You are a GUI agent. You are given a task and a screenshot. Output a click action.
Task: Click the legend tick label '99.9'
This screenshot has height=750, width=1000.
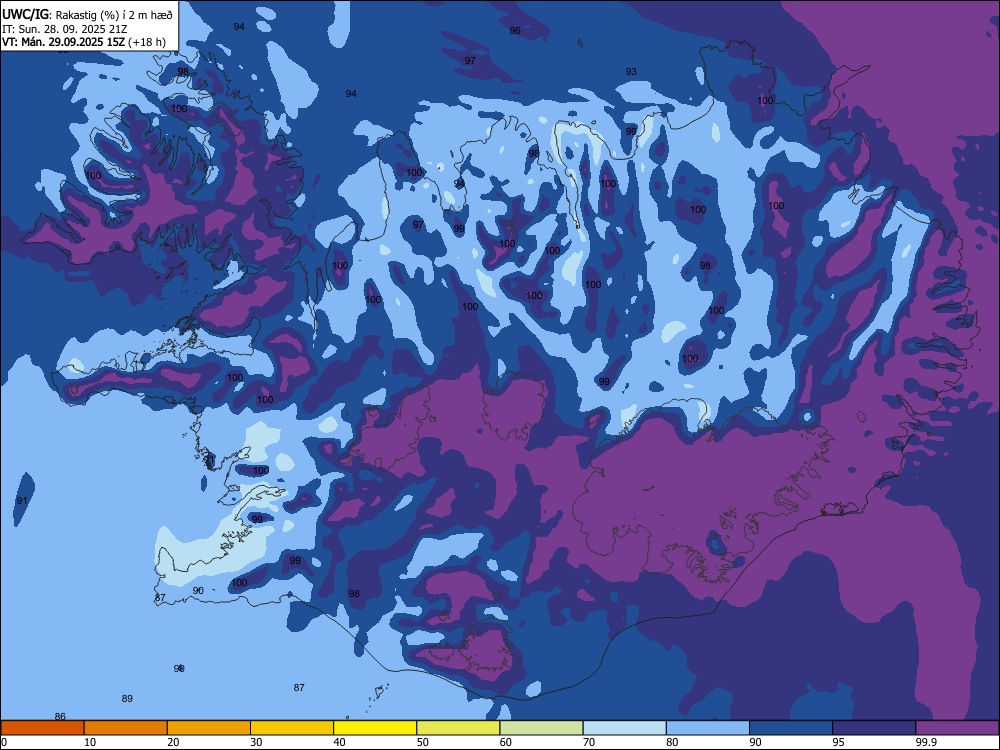click(x=925, y=742)
